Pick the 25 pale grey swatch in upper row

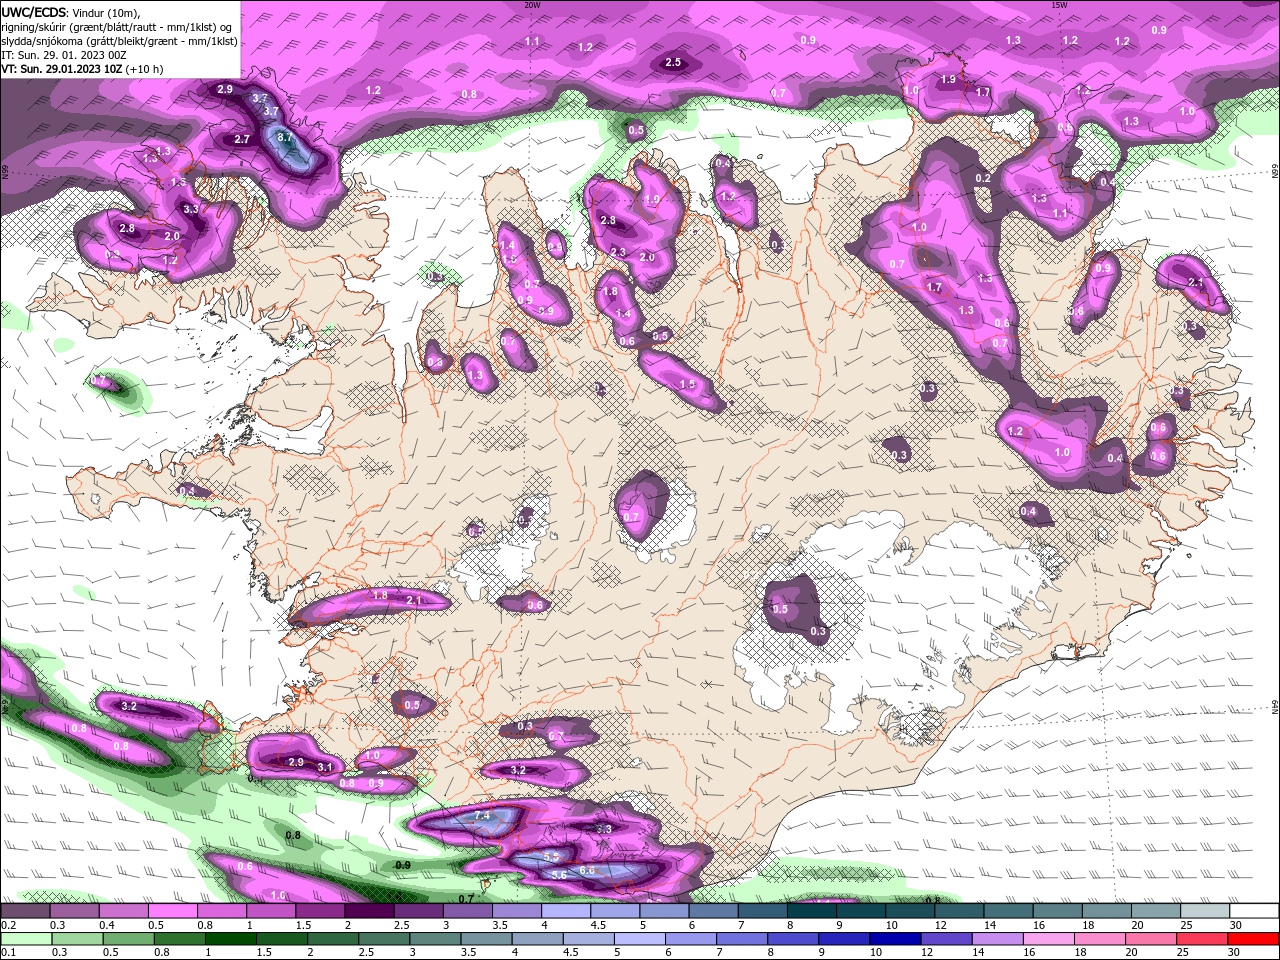coord(1206,911)
